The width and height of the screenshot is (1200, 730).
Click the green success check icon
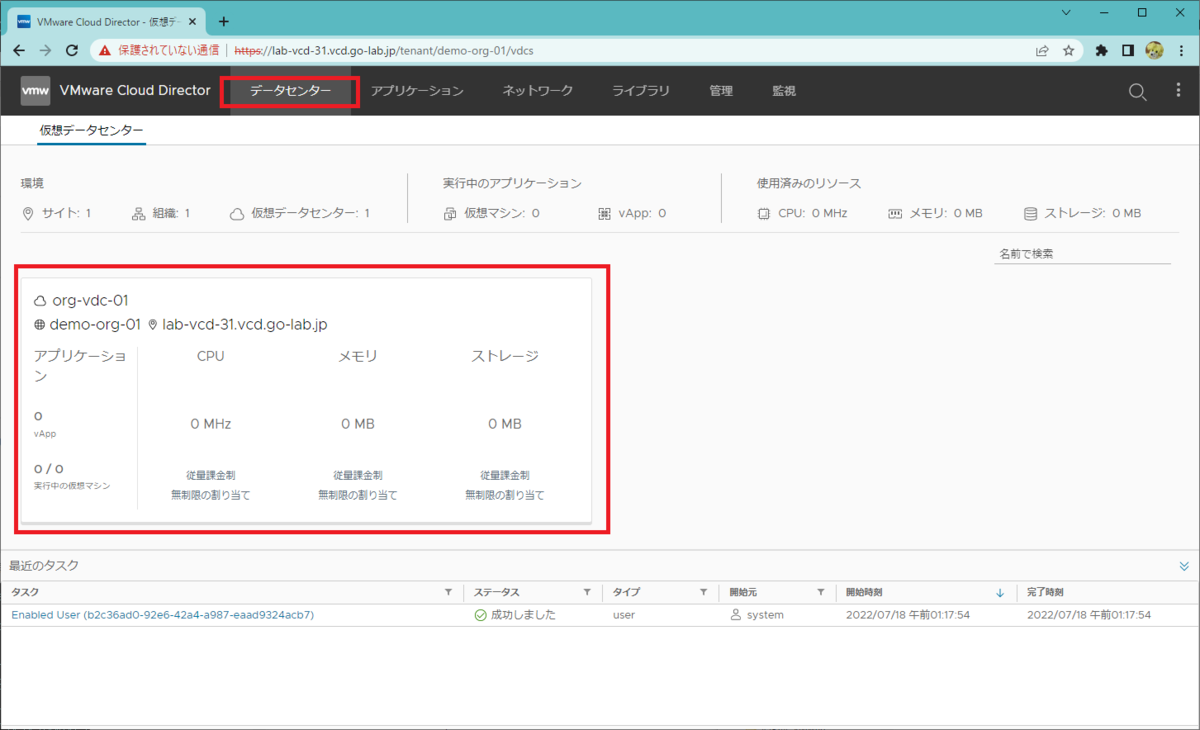pyautogui.click(x=481, y=615)
